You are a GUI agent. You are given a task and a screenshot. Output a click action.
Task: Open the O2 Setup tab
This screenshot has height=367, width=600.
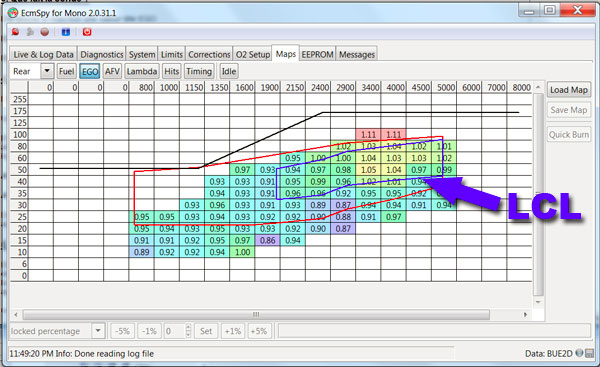(x=253, y=54)
